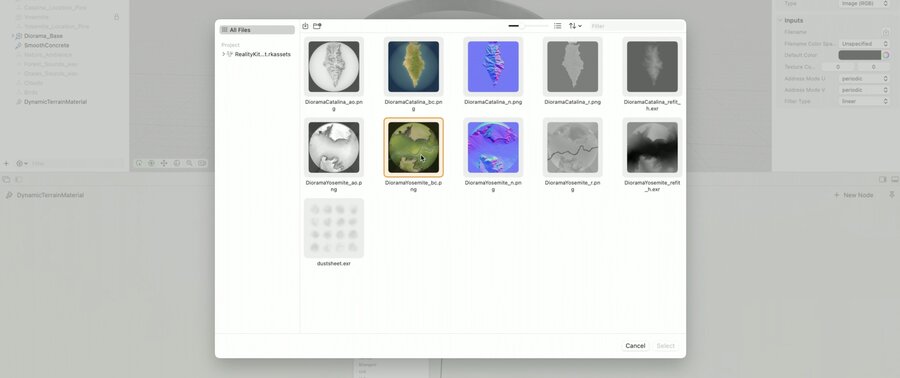Expand the RealityKit rkassets project folder
This screenshot has height=378, width=900.
click(x=223, y=54)
